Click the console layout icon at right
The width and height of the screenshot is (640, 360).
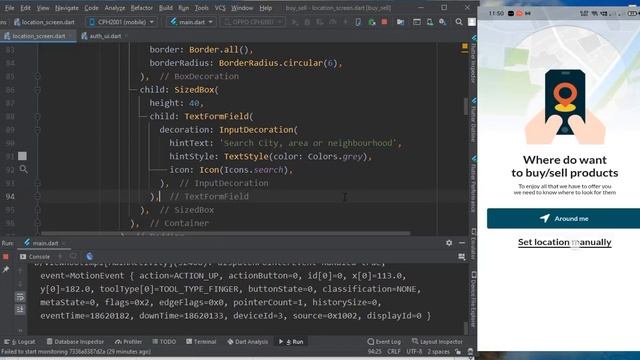(462, 257)
